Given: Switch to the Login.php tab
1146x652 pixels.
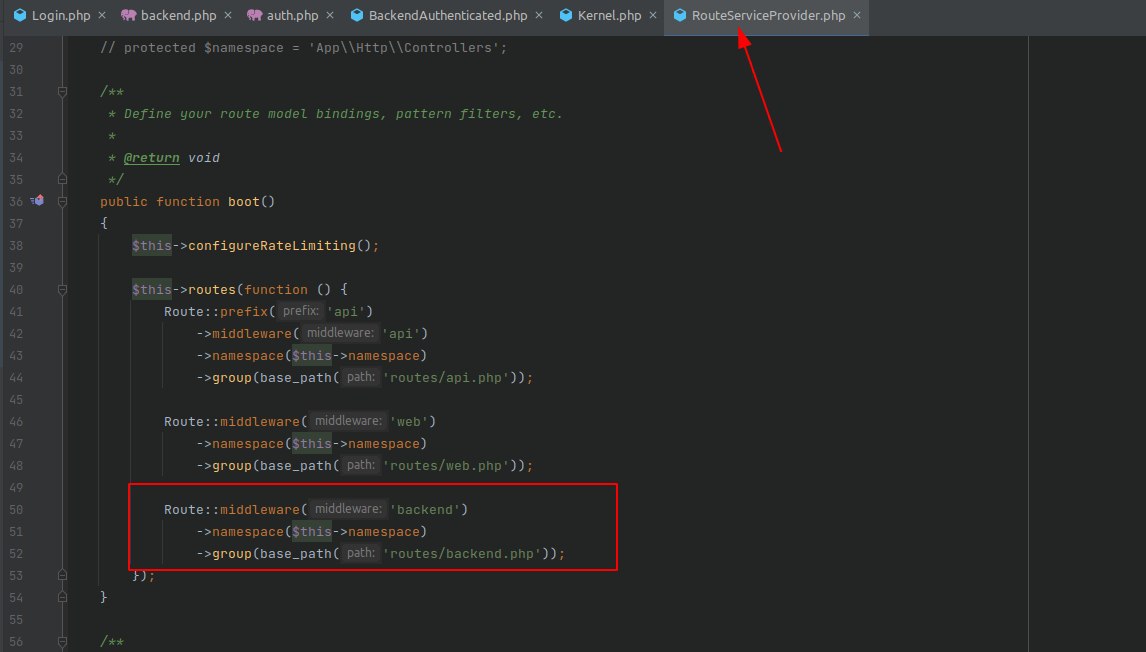Looking at the screenshot, I should 60,15.
